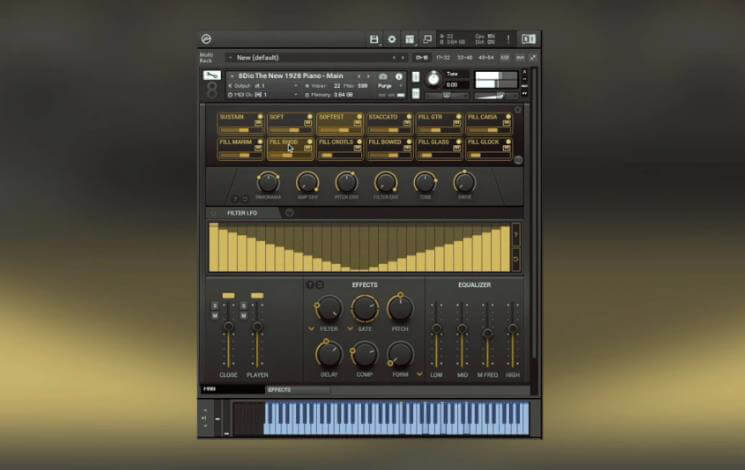Click the rack view layout icon

[409, 39]
